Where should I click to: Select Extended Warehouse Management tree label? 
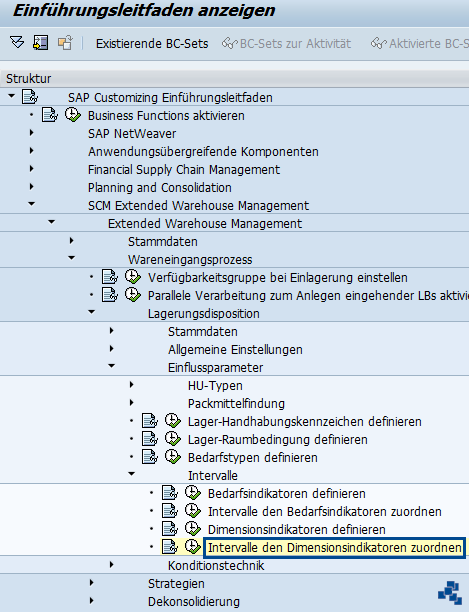pos(205,223)
